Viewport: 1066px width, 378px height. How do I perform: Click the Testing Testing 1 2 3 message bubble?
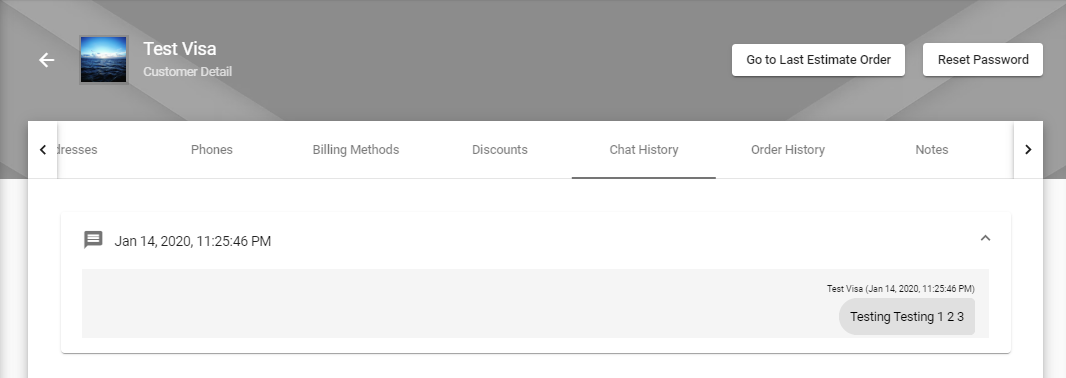[x=907, y=317]
